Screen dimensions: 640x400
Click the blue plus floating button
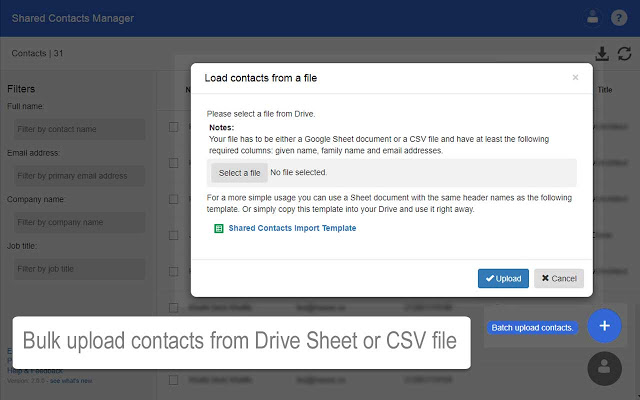pos(604,326)
